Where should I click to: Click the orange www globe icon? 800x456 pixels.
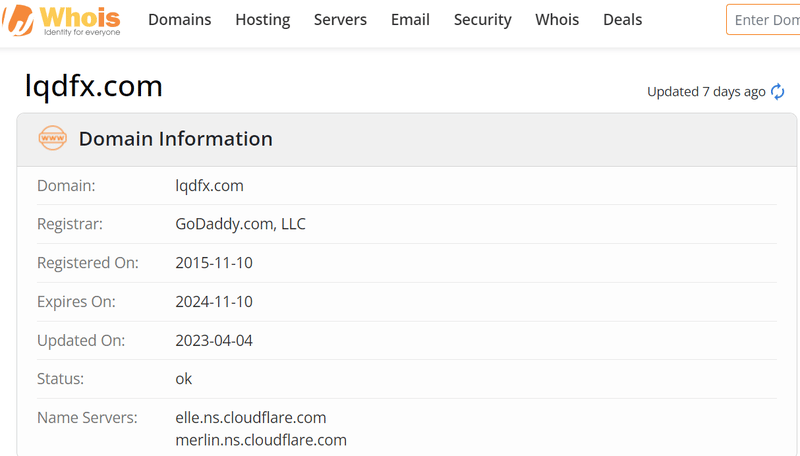click(53, 138)
